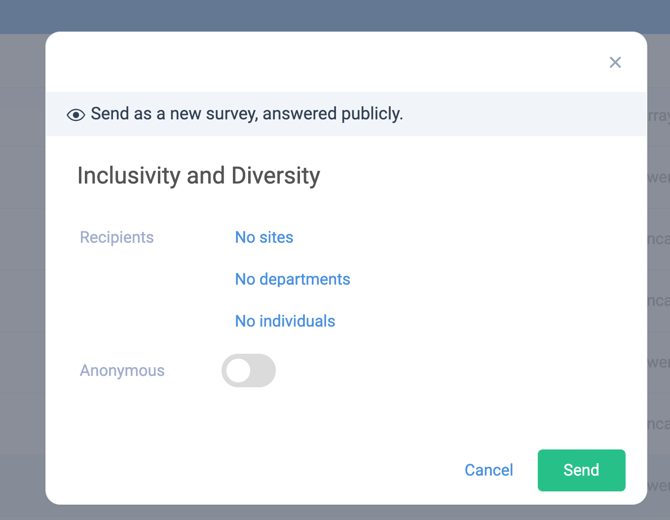Choose recipients via "No individuals"
670x520 pixels.
pyautogui.click(x=285, y=321)
